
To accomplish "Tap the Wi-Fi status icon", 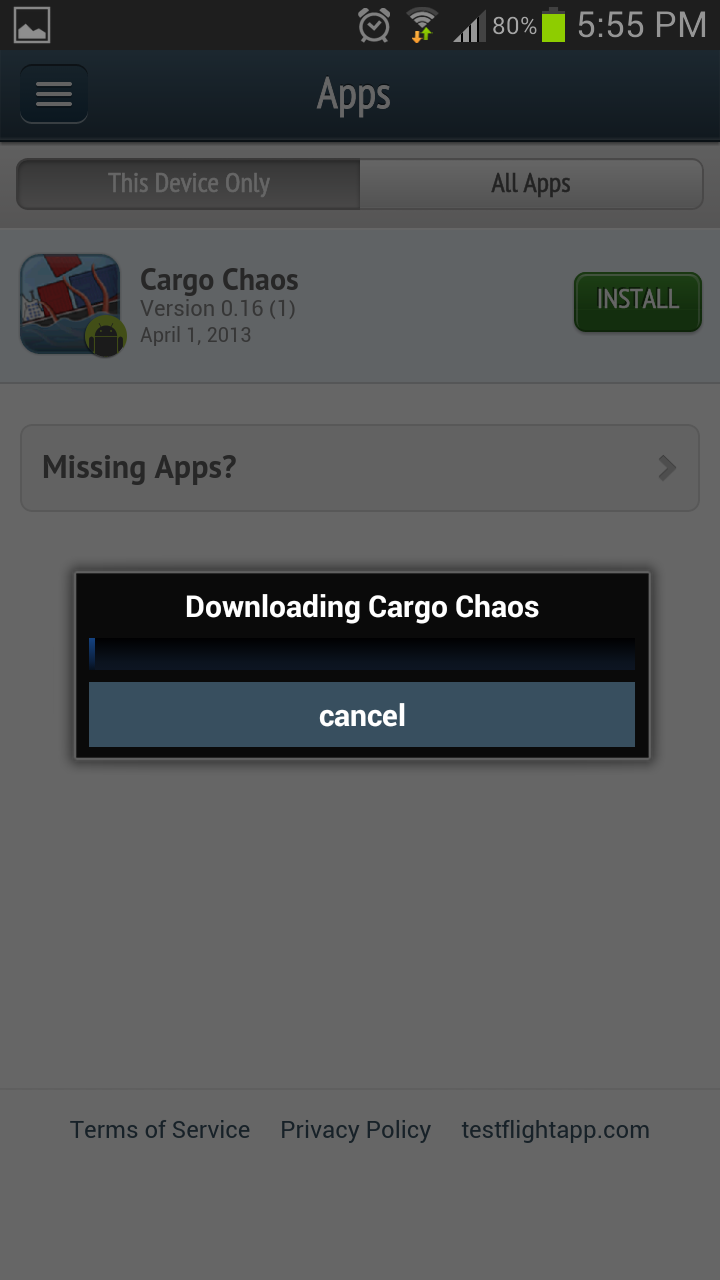I will click(x=423, y=25).
